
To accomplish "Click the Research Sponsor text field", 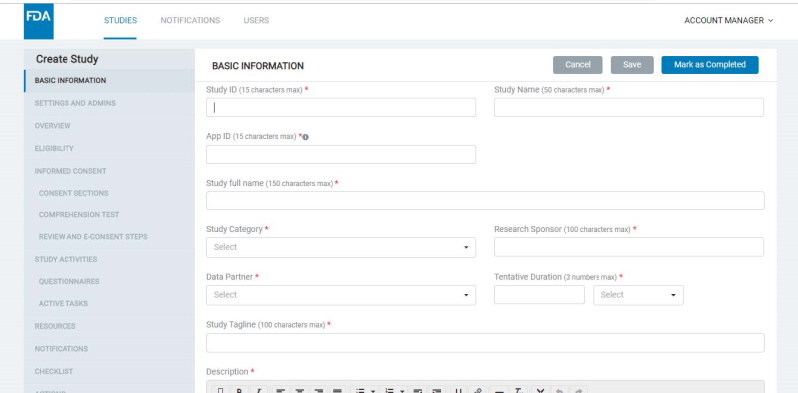I will pos(629,247).
